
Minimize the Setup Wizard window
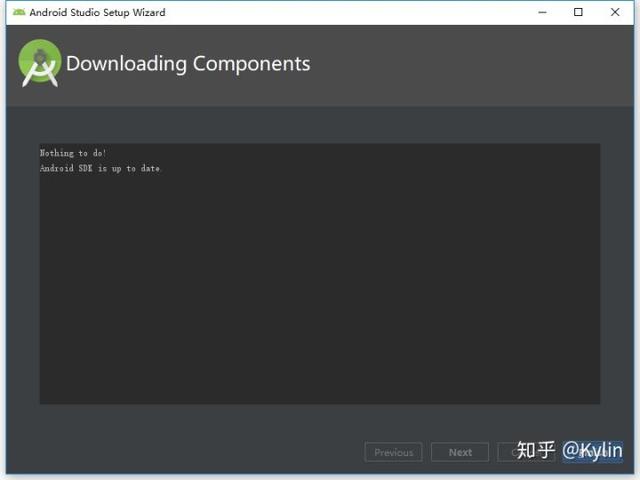(x=542, y=12)
